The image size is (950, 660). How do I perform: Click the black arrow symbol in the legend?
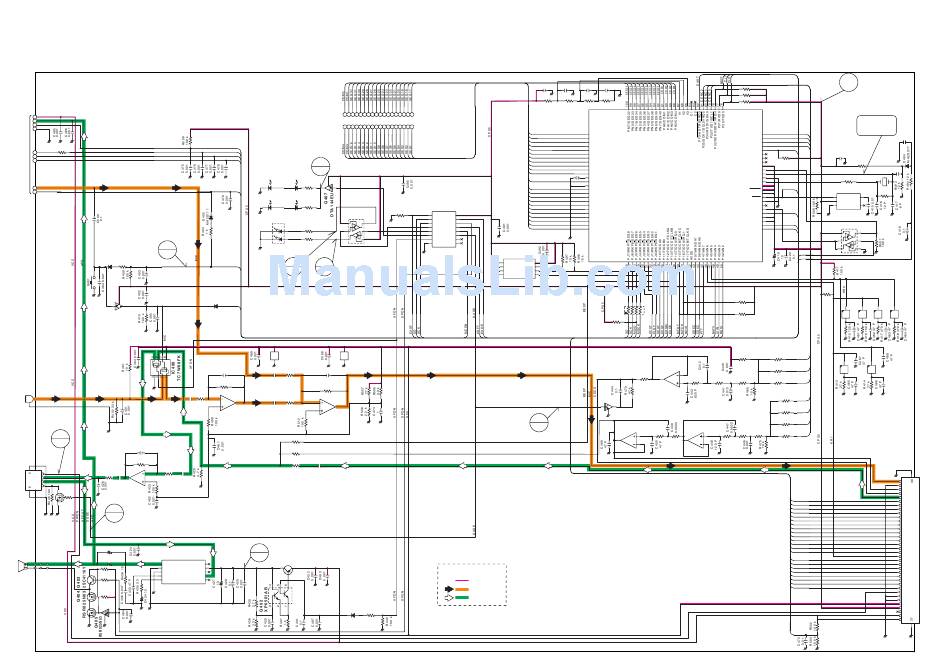[447, 590]
